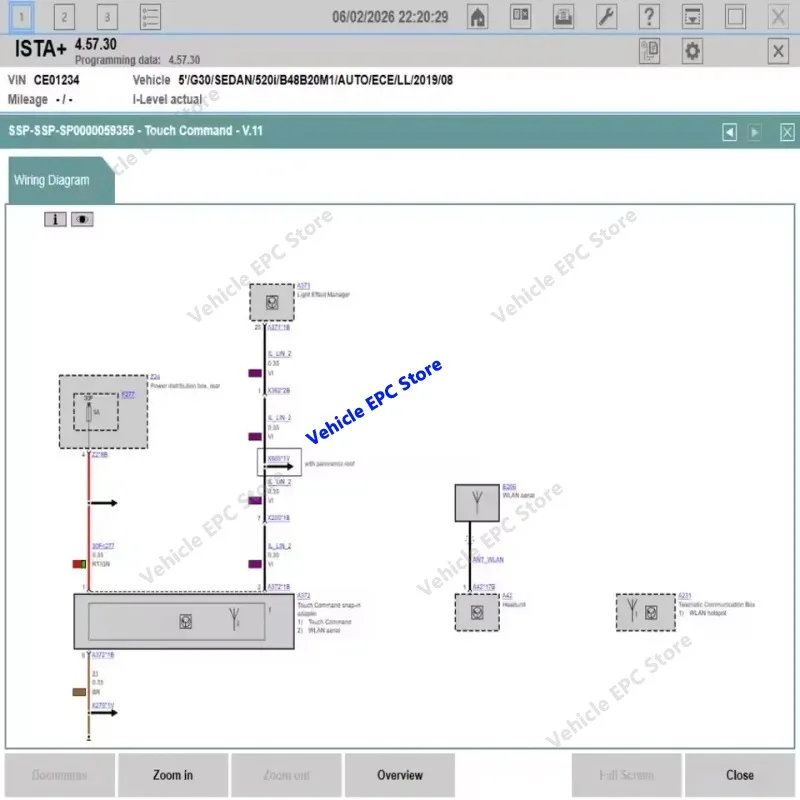The height and width of the screenshot is (800, 800).
Task: Open the A42 Headunit link
Action: click(507, 596)
